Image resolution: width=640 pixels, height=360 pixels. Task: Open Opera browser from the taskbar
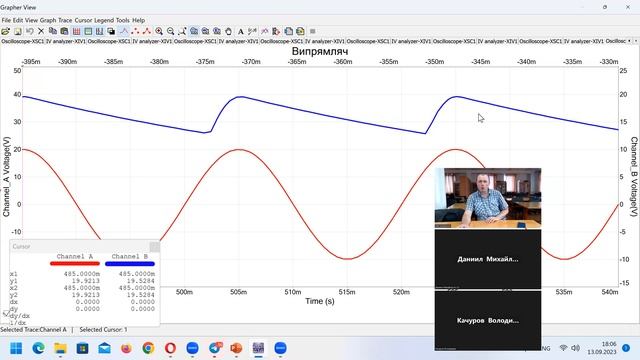(x=171, y=348)
